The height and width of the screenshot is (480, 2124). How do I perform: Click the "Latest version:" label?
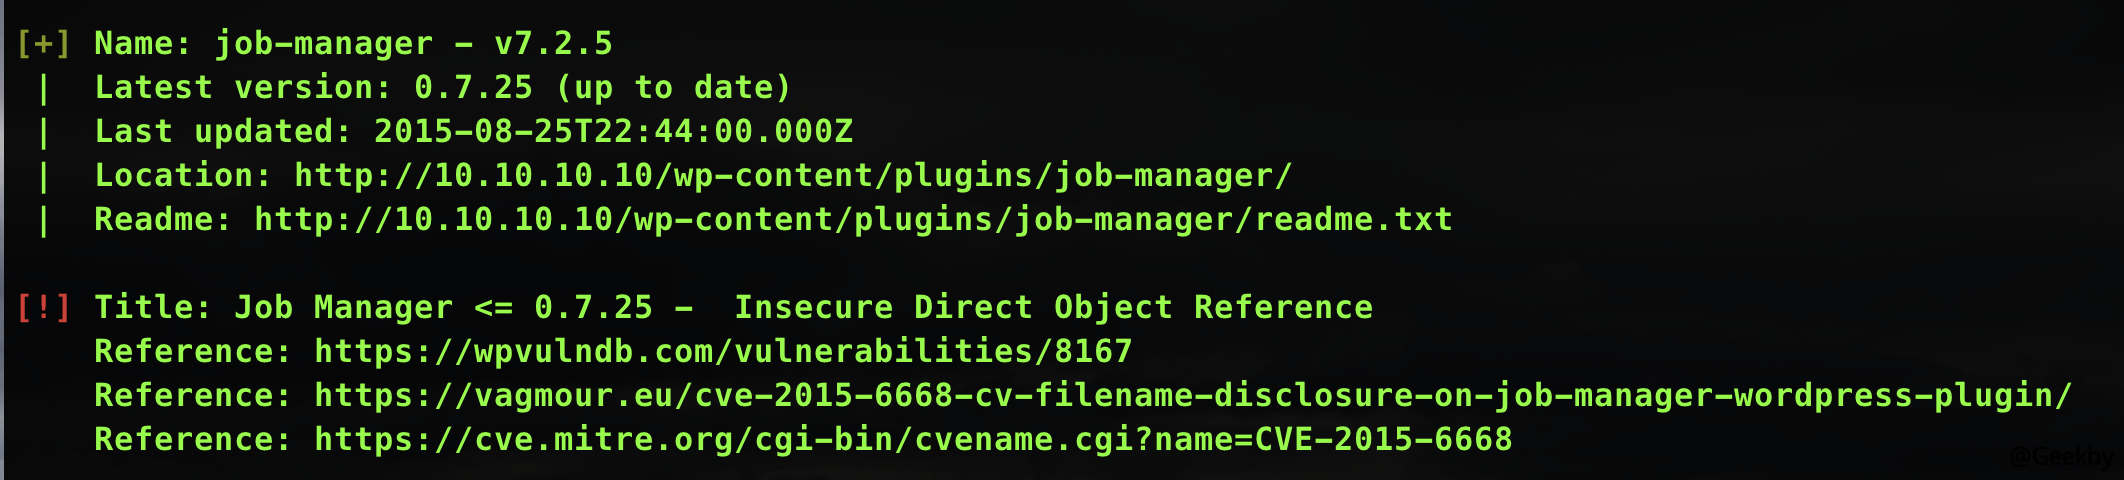point(243,88)
